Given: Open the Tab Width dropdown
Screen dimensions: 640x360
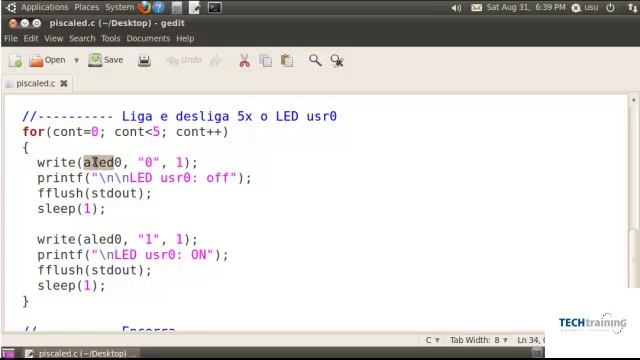Looking at the screenshot, I should pyautogui.click(x=479, y=340).
